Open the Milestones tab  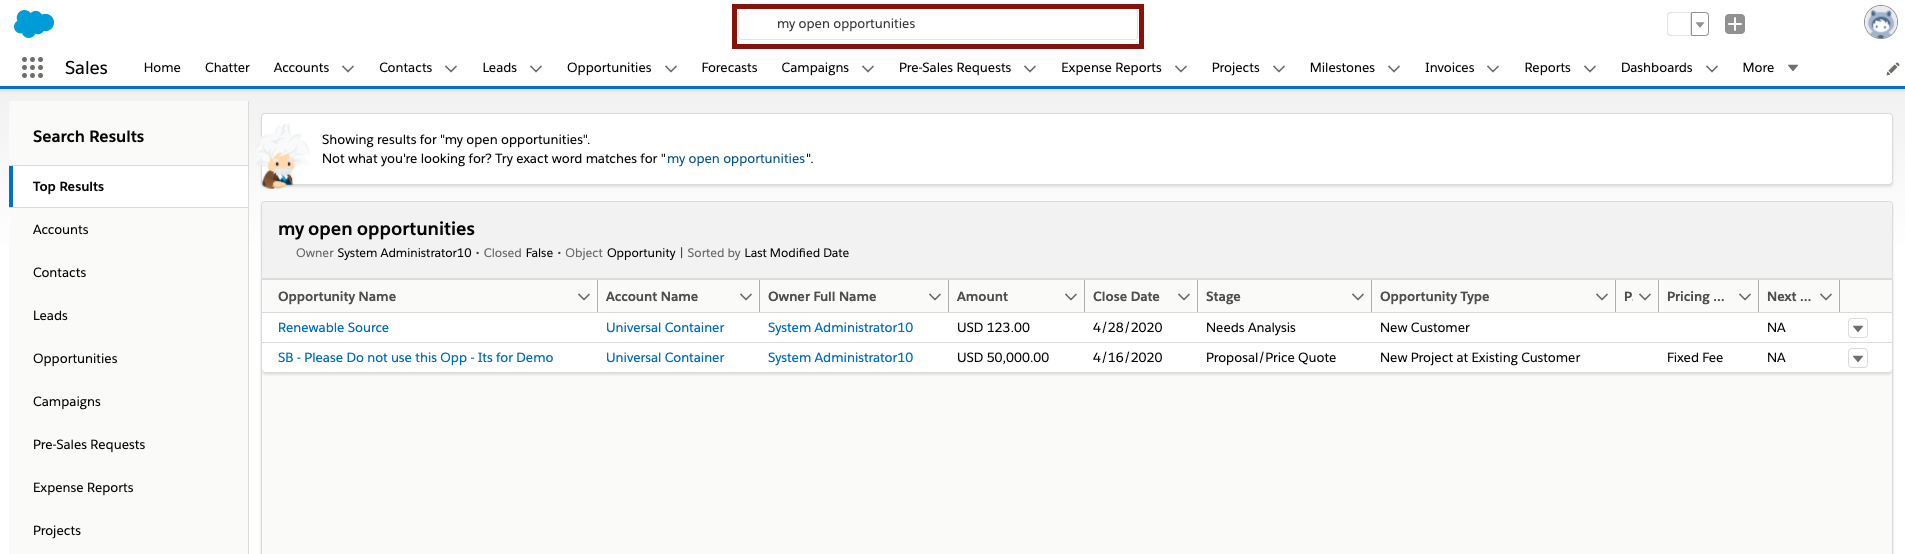[x=1342, y=68]
